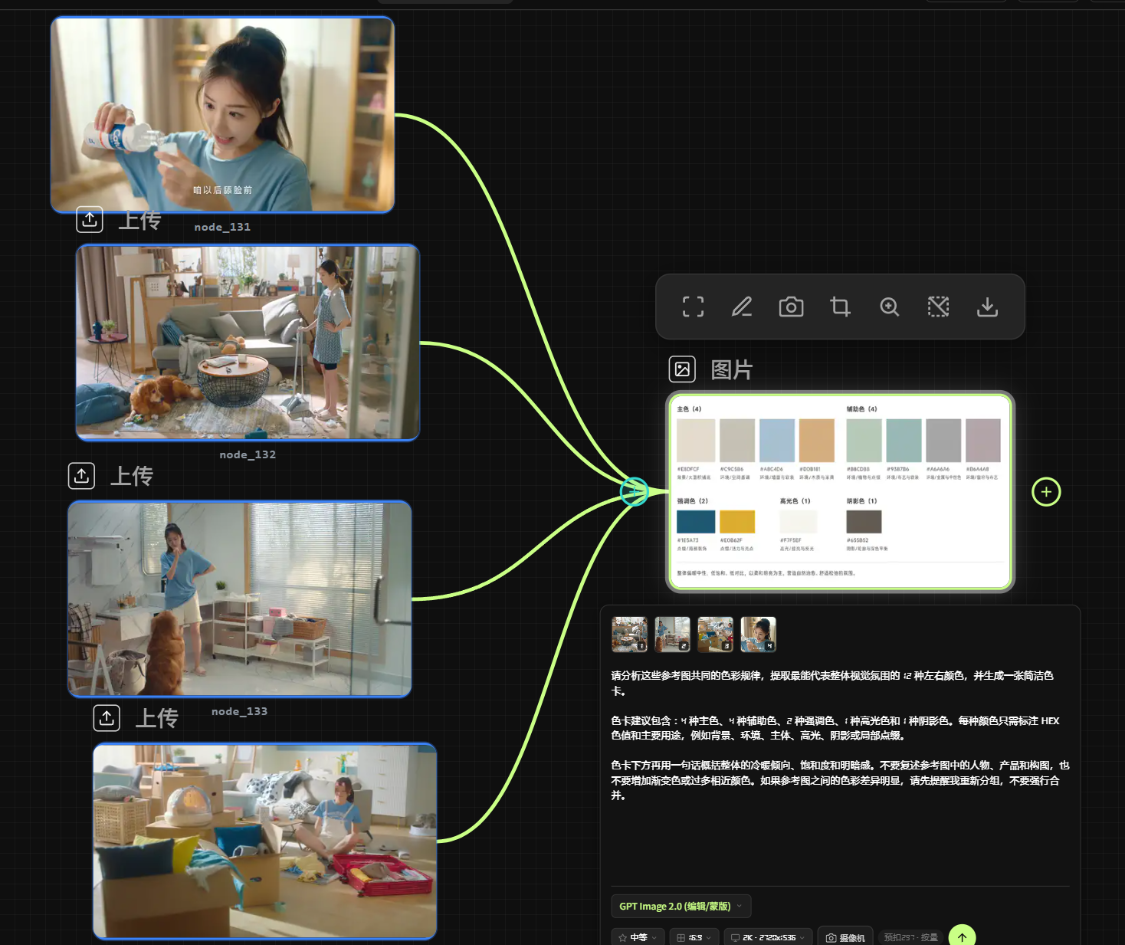Open the 中等 quality dropdown

[637, 937]
